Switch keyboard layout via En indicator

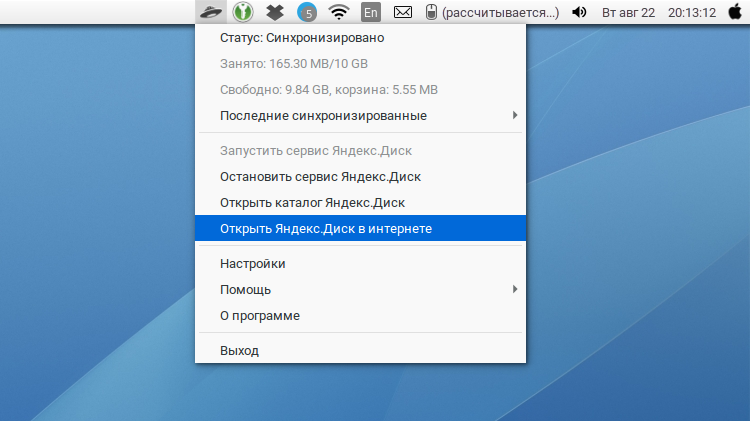pyautogui.click(x=371, y=12)
